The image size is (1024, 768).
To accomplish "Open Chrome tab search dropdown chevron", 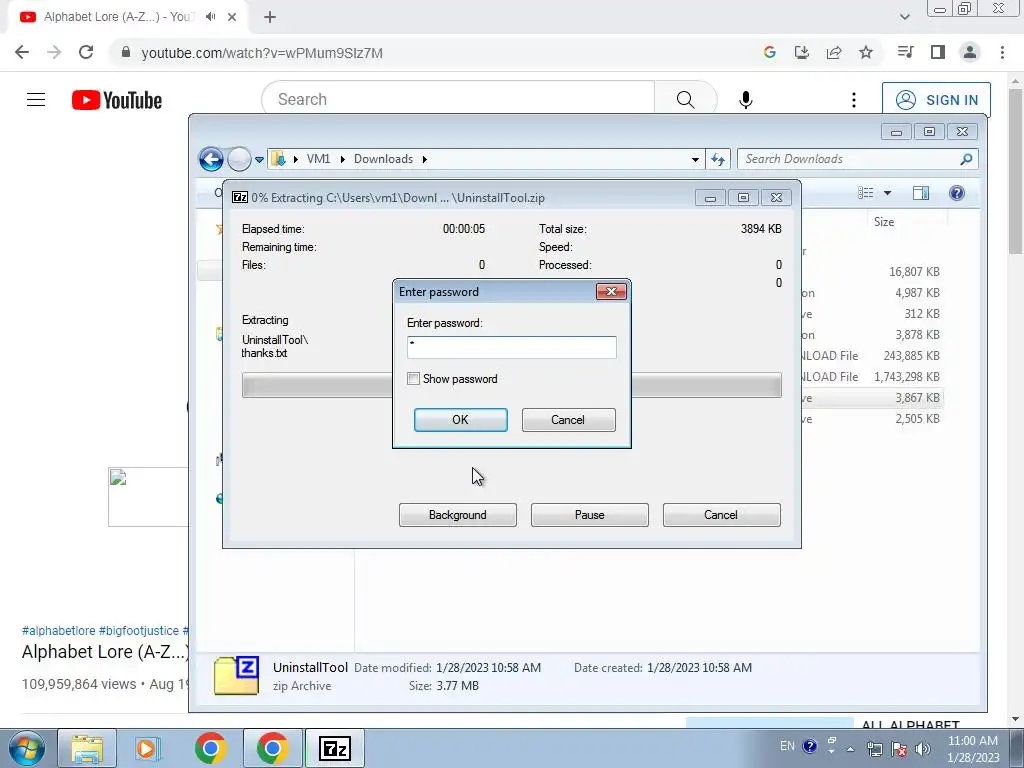I will click(x=904, y=17).
